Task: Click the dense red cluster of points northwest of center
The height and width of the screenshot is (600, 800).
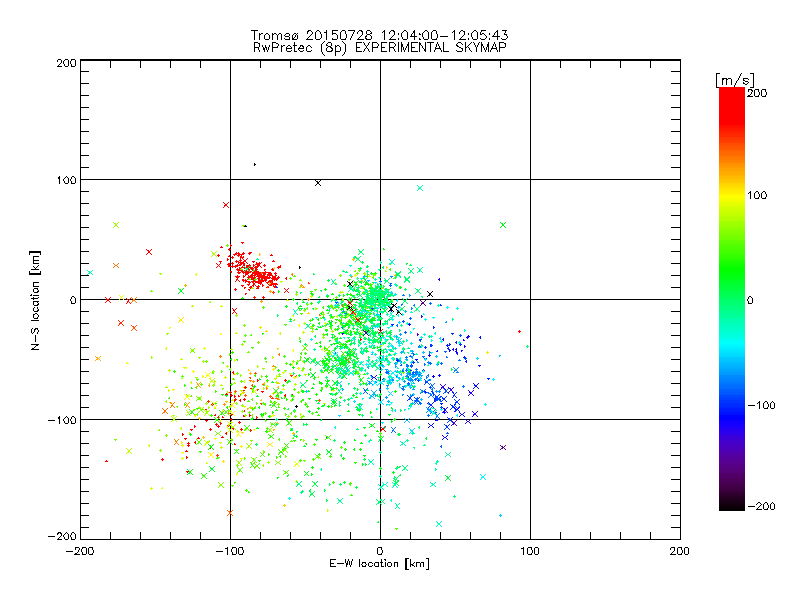Action: 254,271
